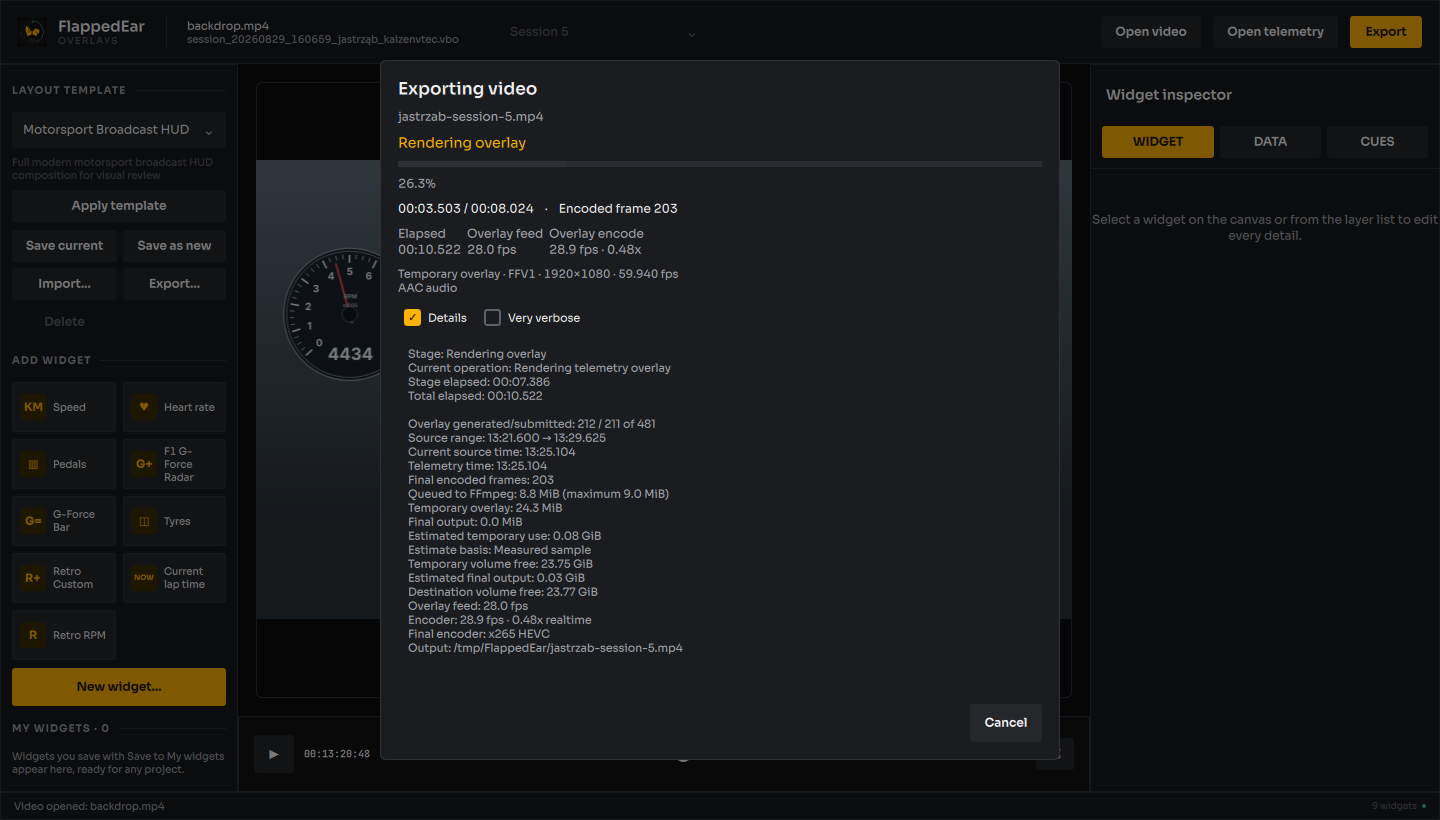
Task: Click the Open video button
Action: [x=1151, y=32]
